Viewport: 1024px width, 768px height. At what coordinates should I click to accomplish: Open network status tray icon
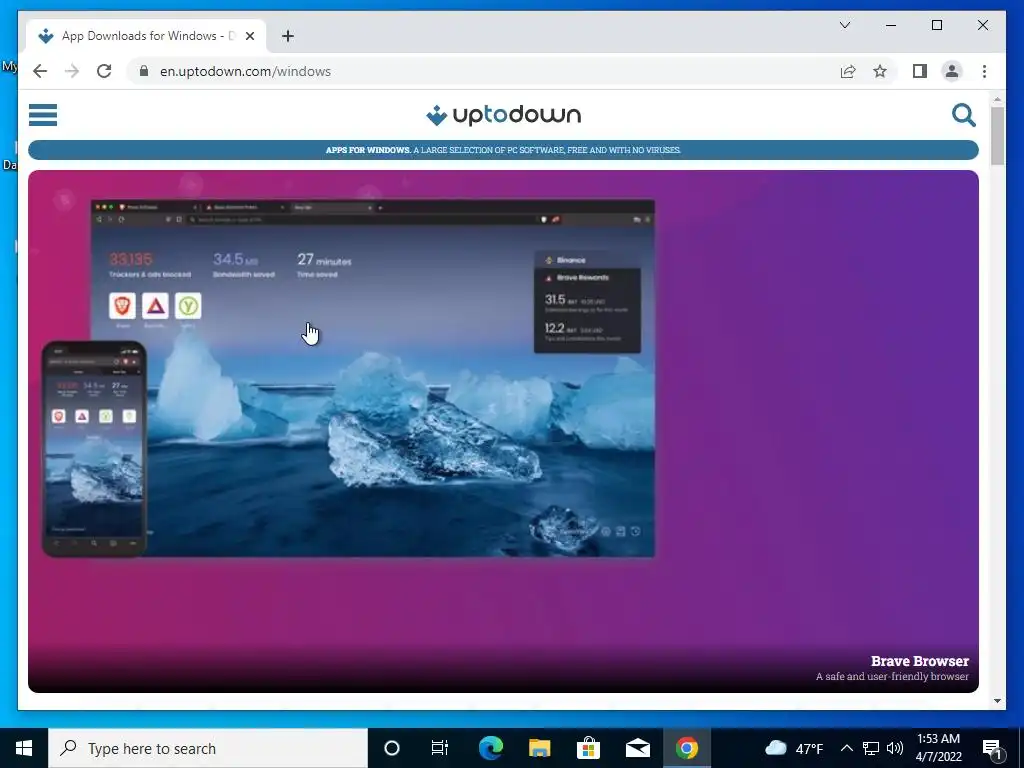click(x=871, y=748)
